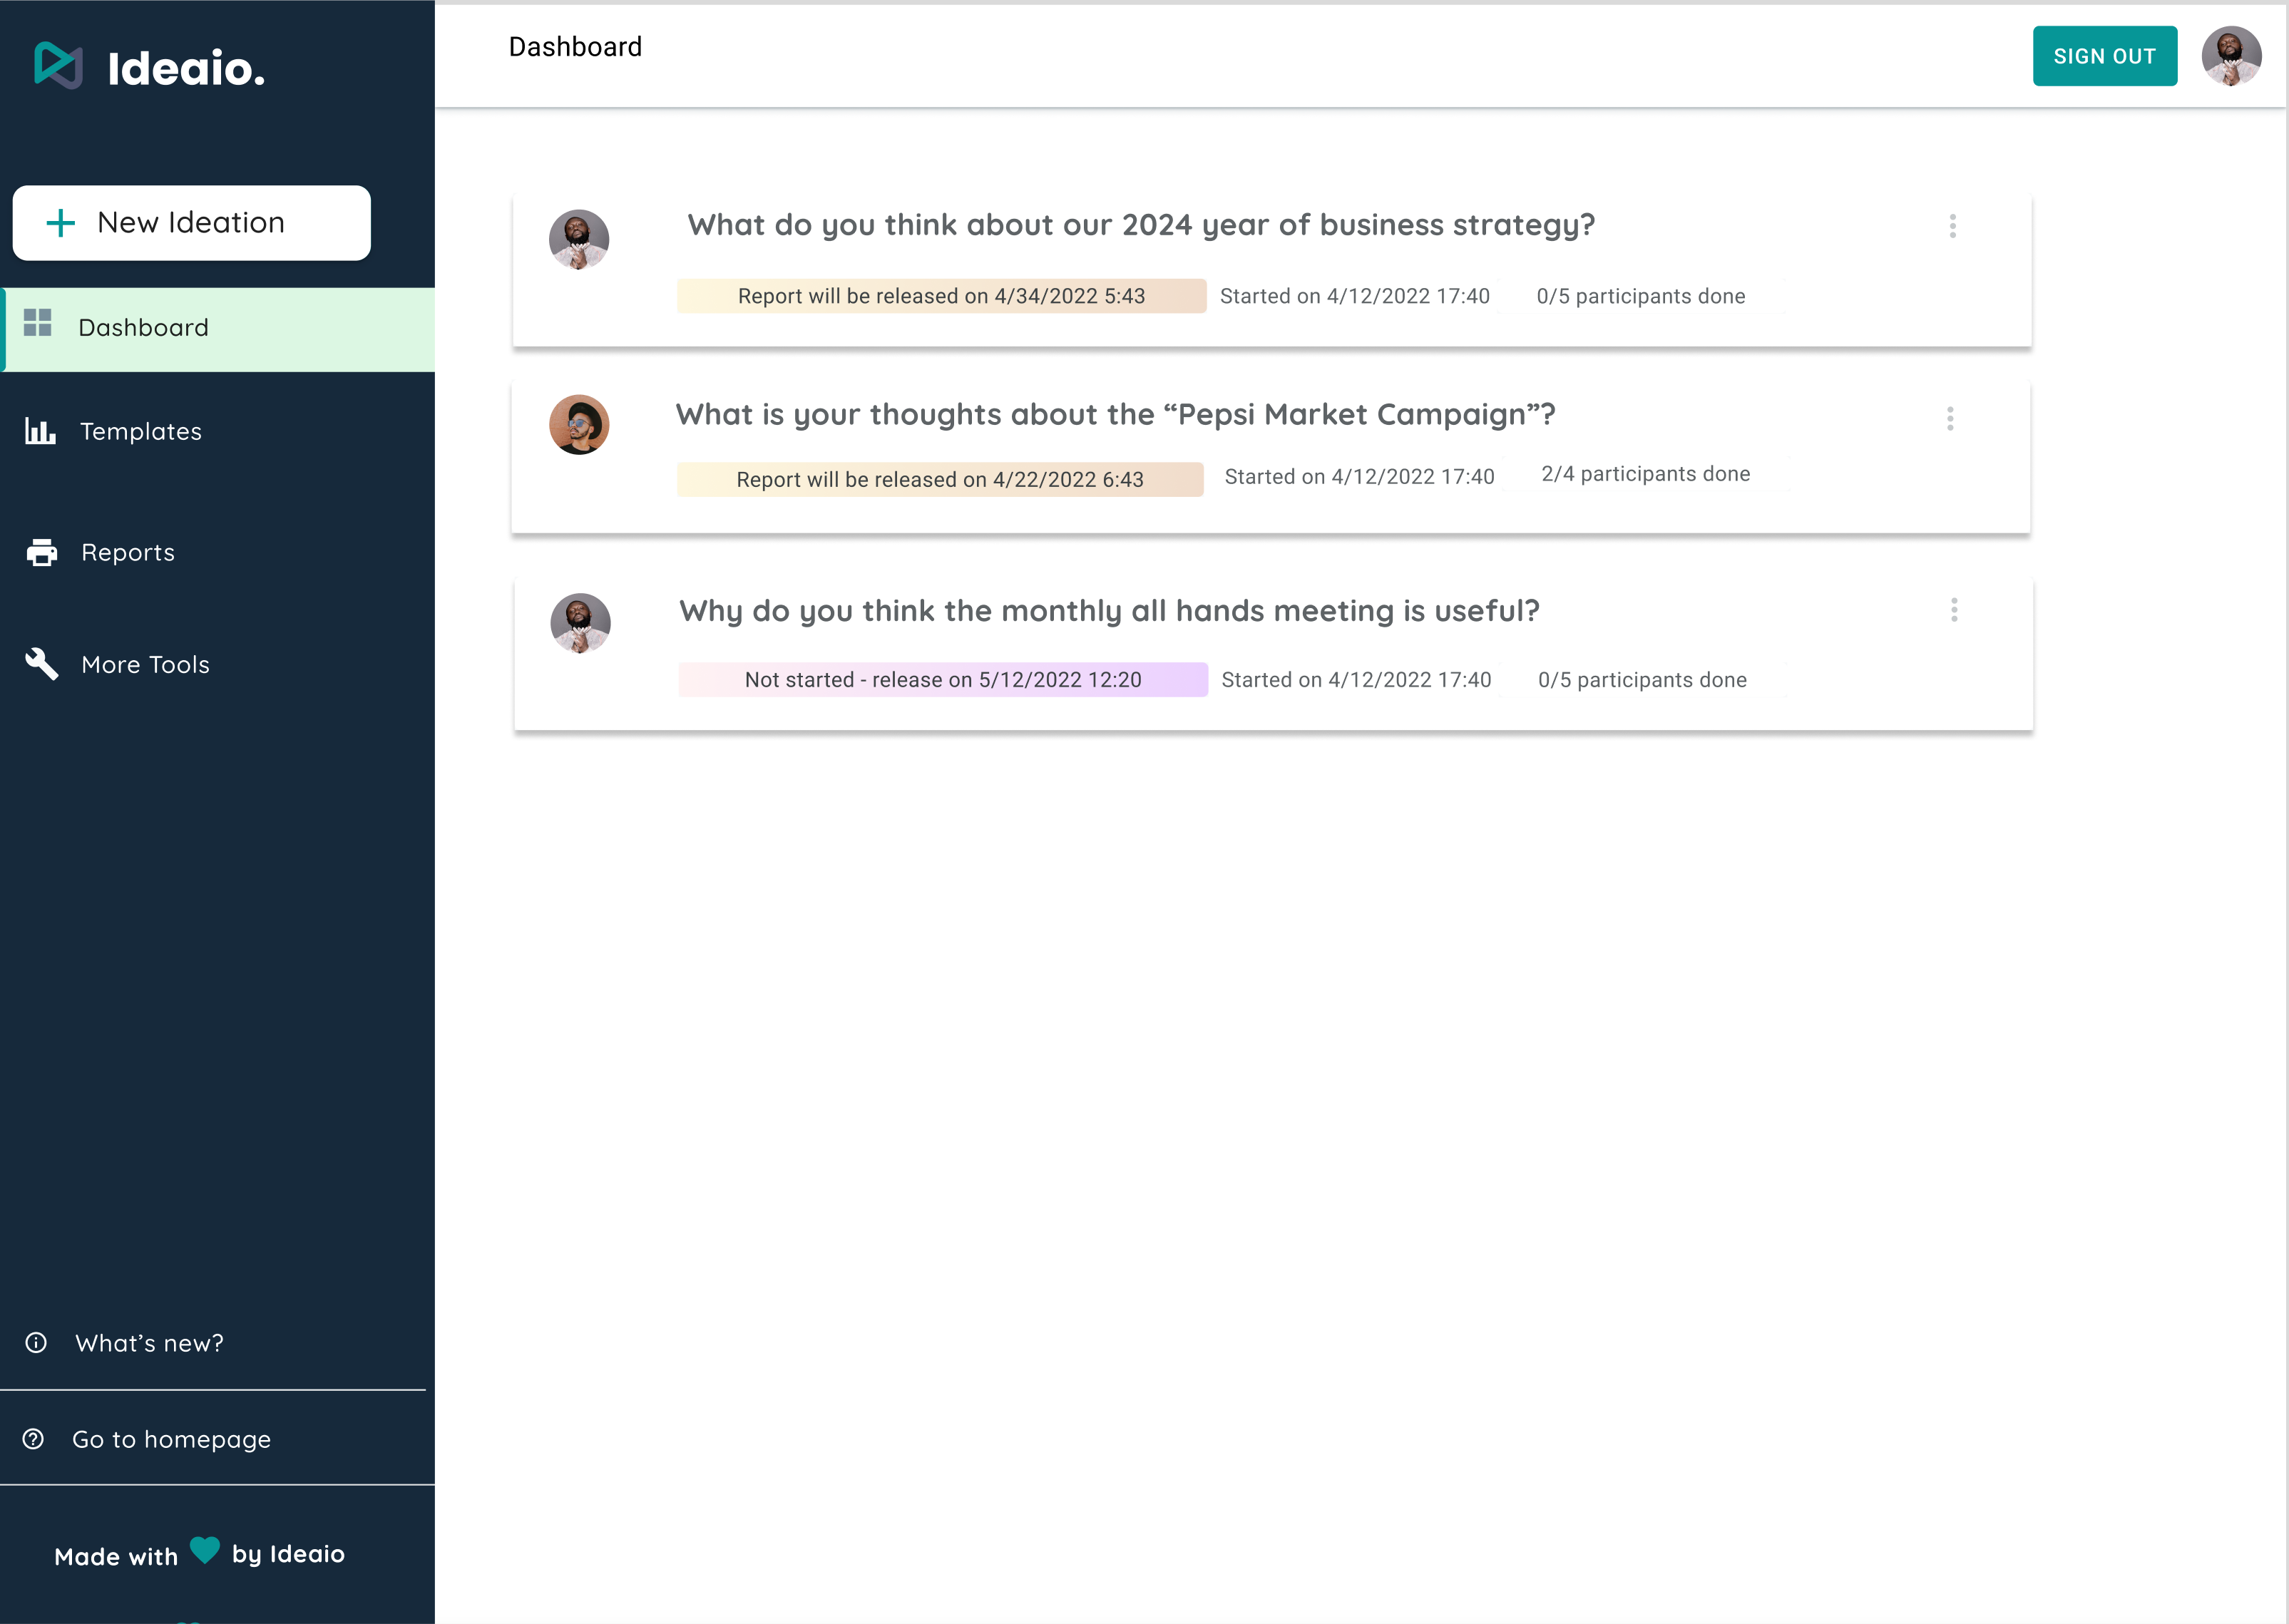
Task: Click the Go to homepage question icon
Action: tap(34, 1439)
